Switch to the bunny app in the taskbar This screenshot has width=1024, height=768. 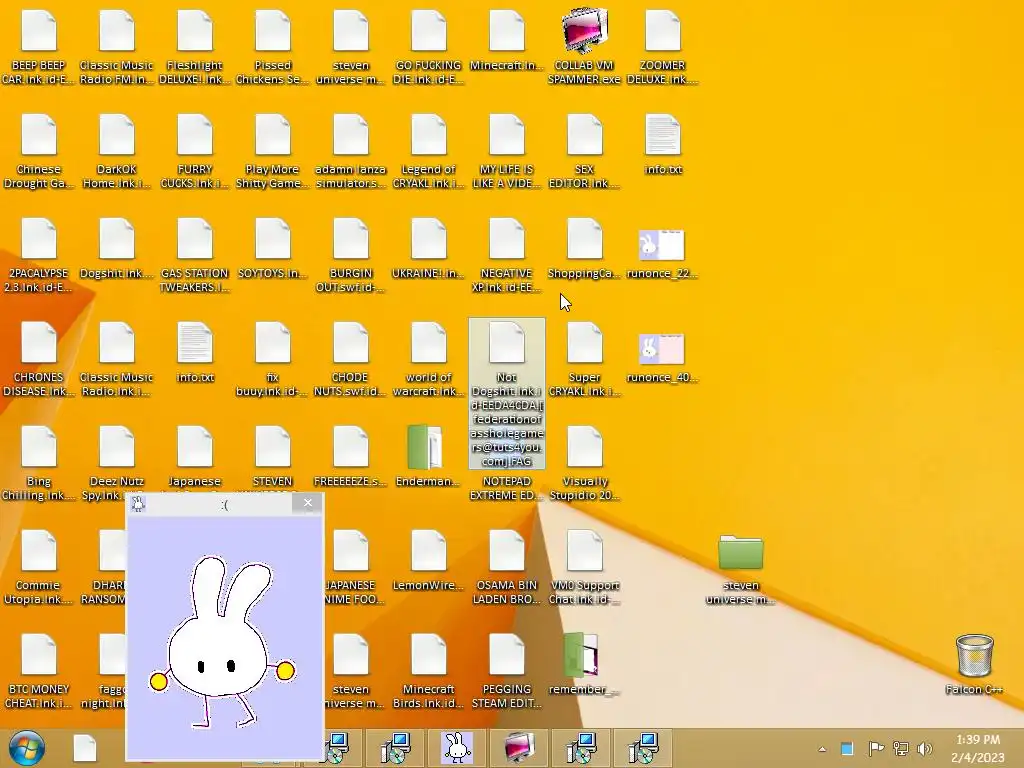pos(457,748)
